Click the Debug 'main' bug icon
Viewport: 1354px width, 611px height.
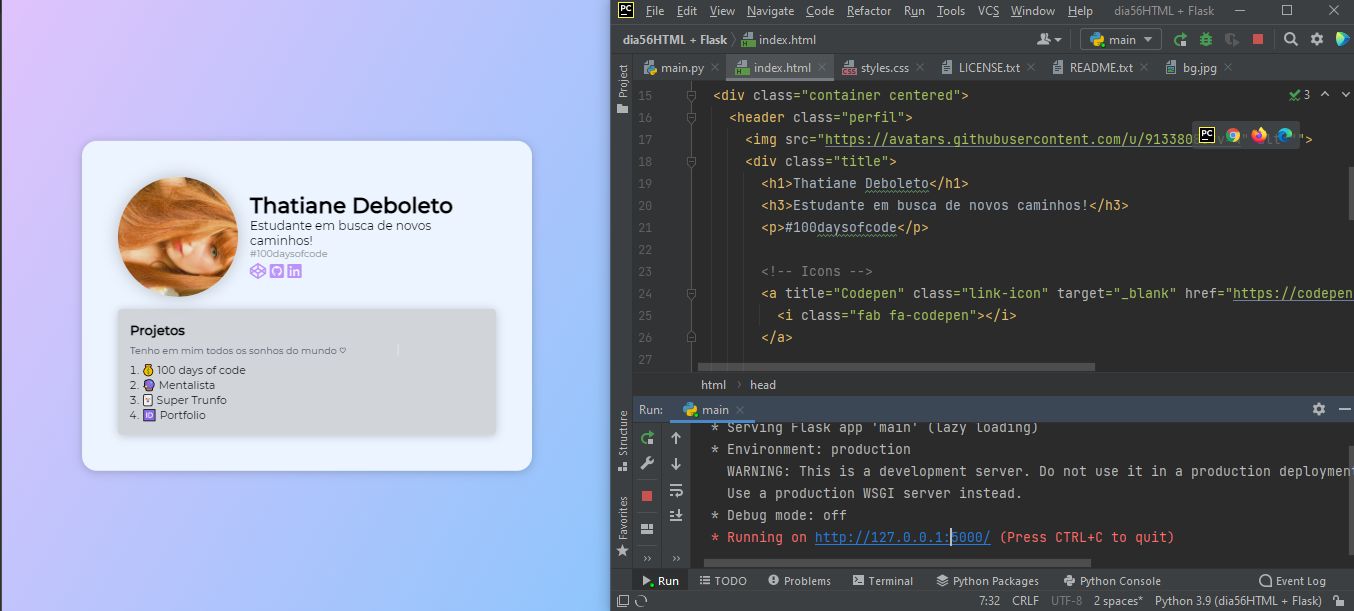(1206, 40)
